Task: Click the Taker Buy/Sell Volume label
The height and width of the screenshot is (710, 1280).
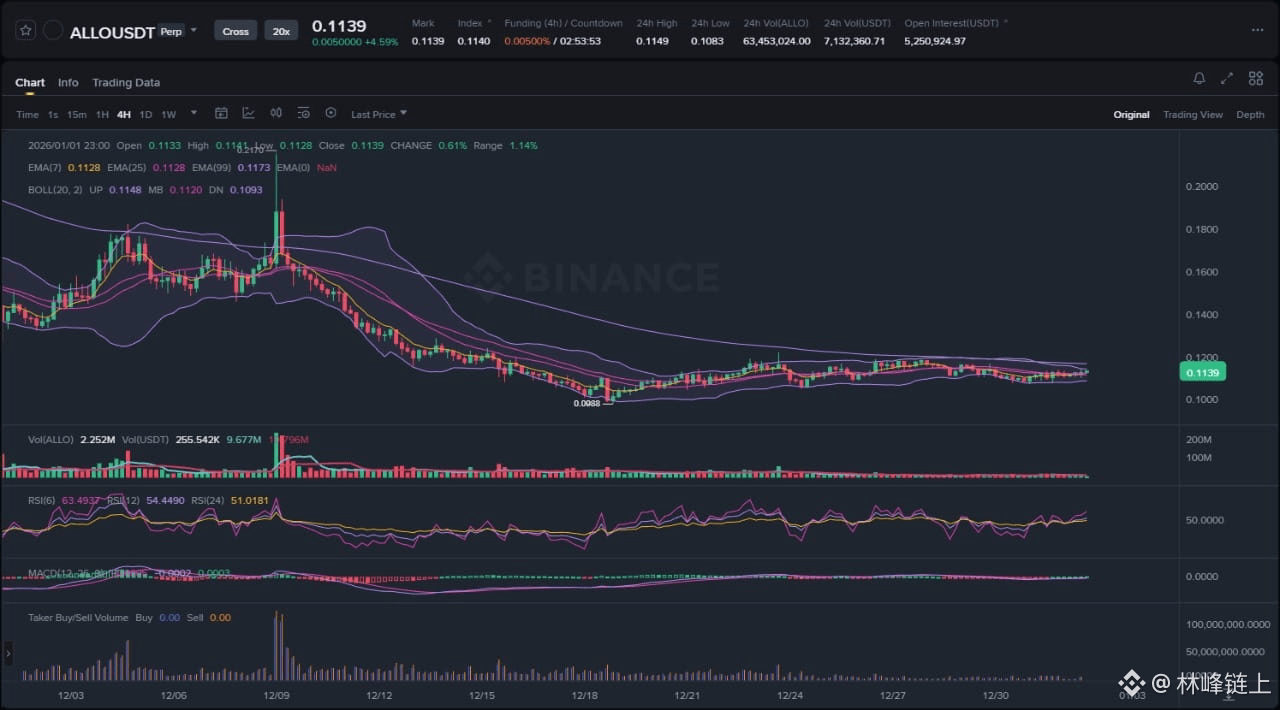Action: (x=78, y=618)
